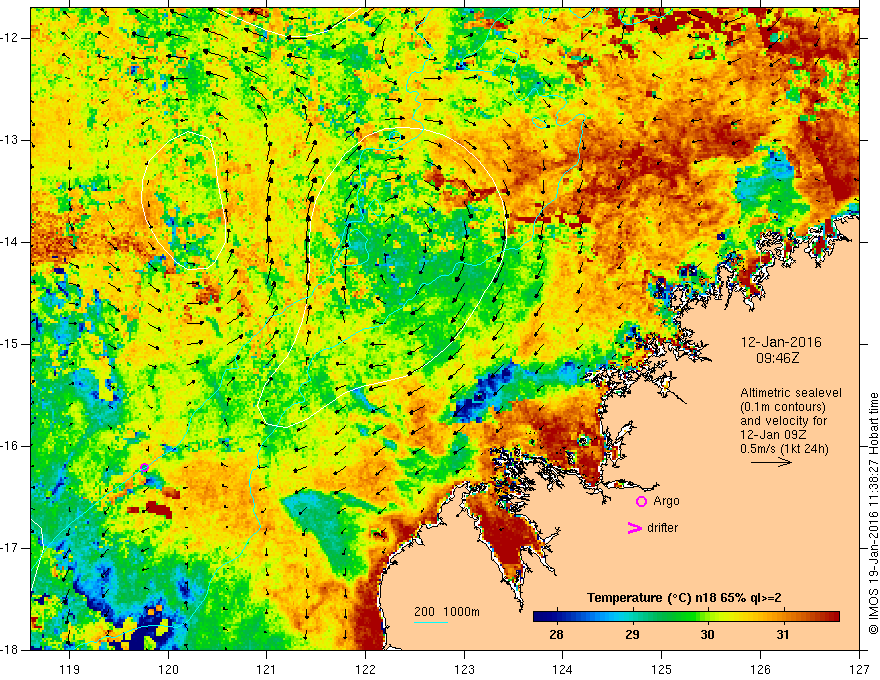Click latitude axis label '-16'
Image resolution: width=880 pixels, height=680 pixels.
click(x=10, y=446)
